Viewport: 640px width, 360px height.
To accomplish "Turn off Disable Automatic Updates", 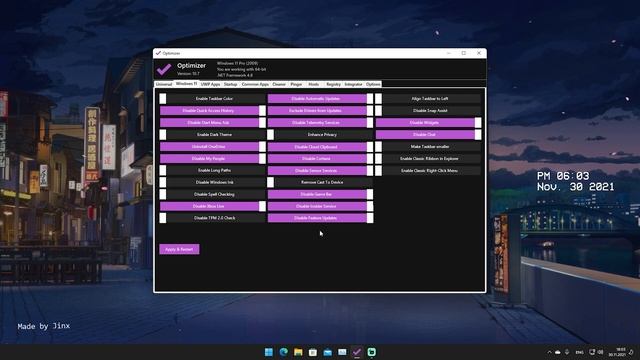I will pos(320,99).
